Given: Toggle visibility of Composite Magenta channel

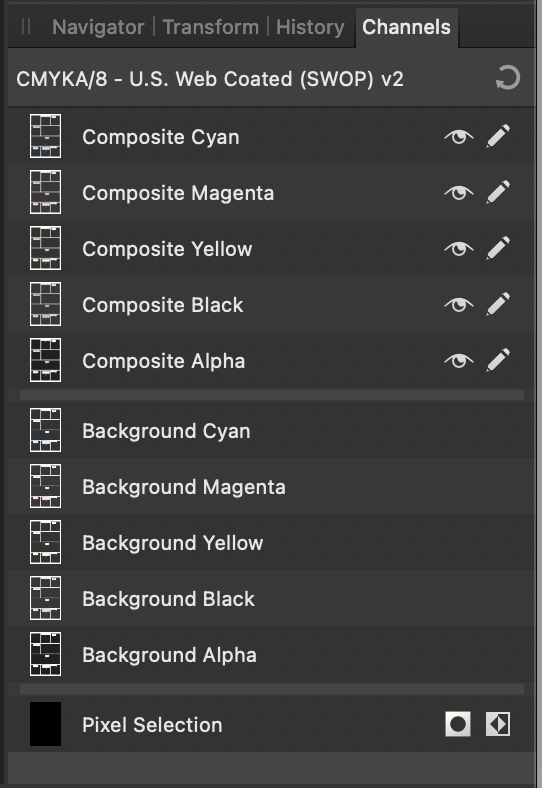Looking at the screenshot, I should pyautogui.click(x=459, y=192).
